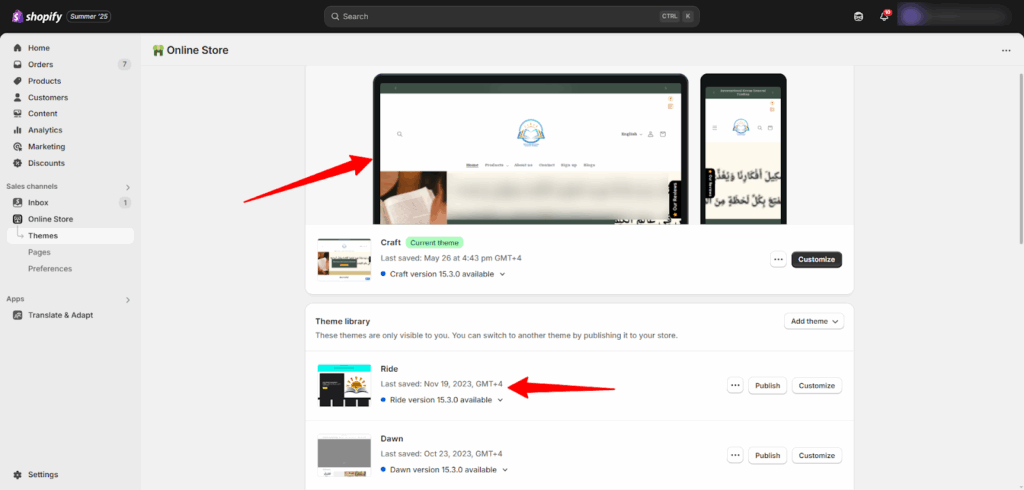Image resolution: width=1024 pixels, height=490 pixels.
Task: Open the notifications bell icon
Action: coord(884,16)
